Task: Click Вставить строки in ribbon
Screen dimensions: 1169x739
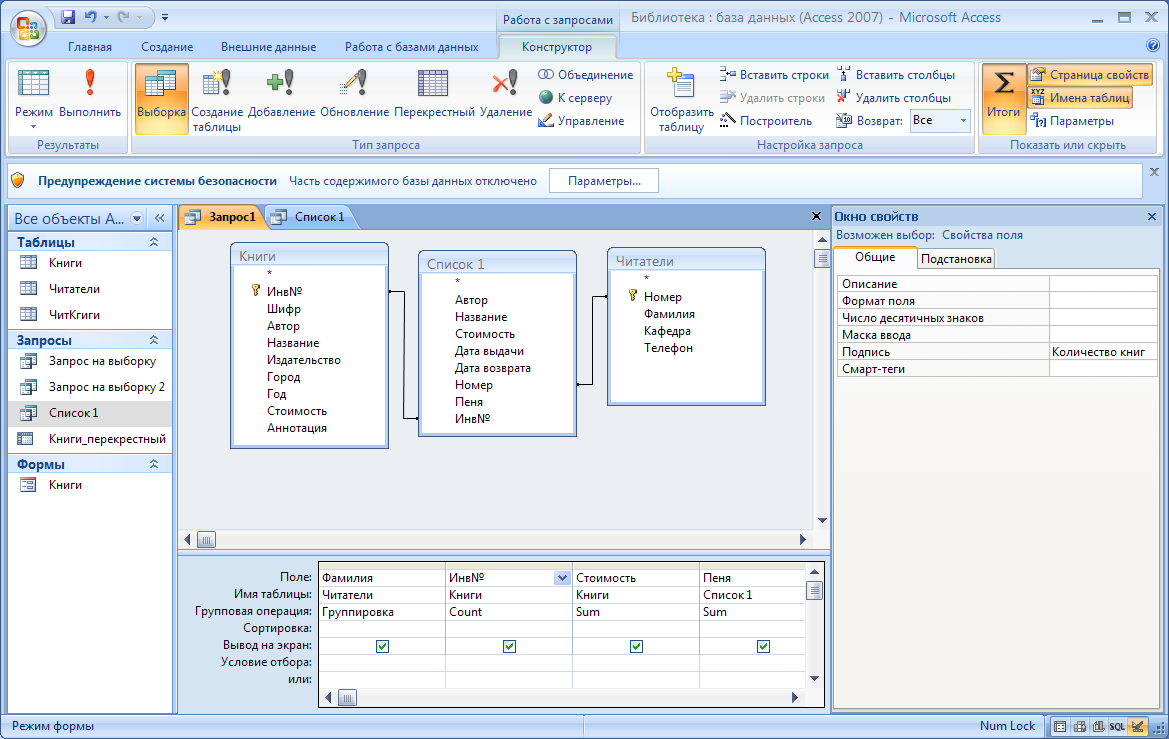Action: click(774, 75)
